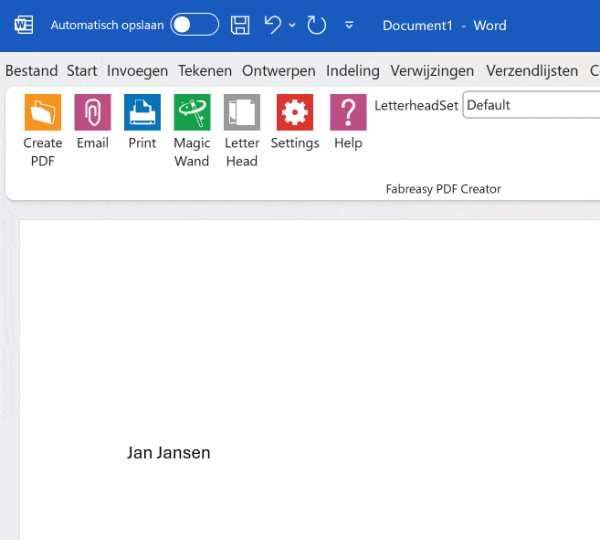Open the Verwijzingen ribbon tab
This screenshot has height=540, width=600.
click(433, 71)
